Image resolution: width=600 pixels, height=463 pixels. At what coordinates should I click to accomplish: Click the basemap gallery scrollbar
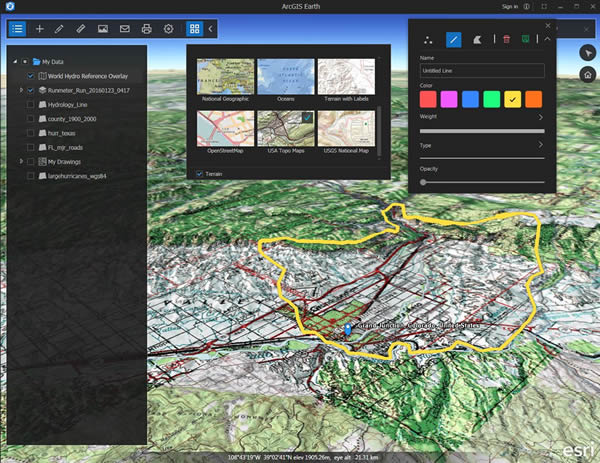tap(379, 130)
